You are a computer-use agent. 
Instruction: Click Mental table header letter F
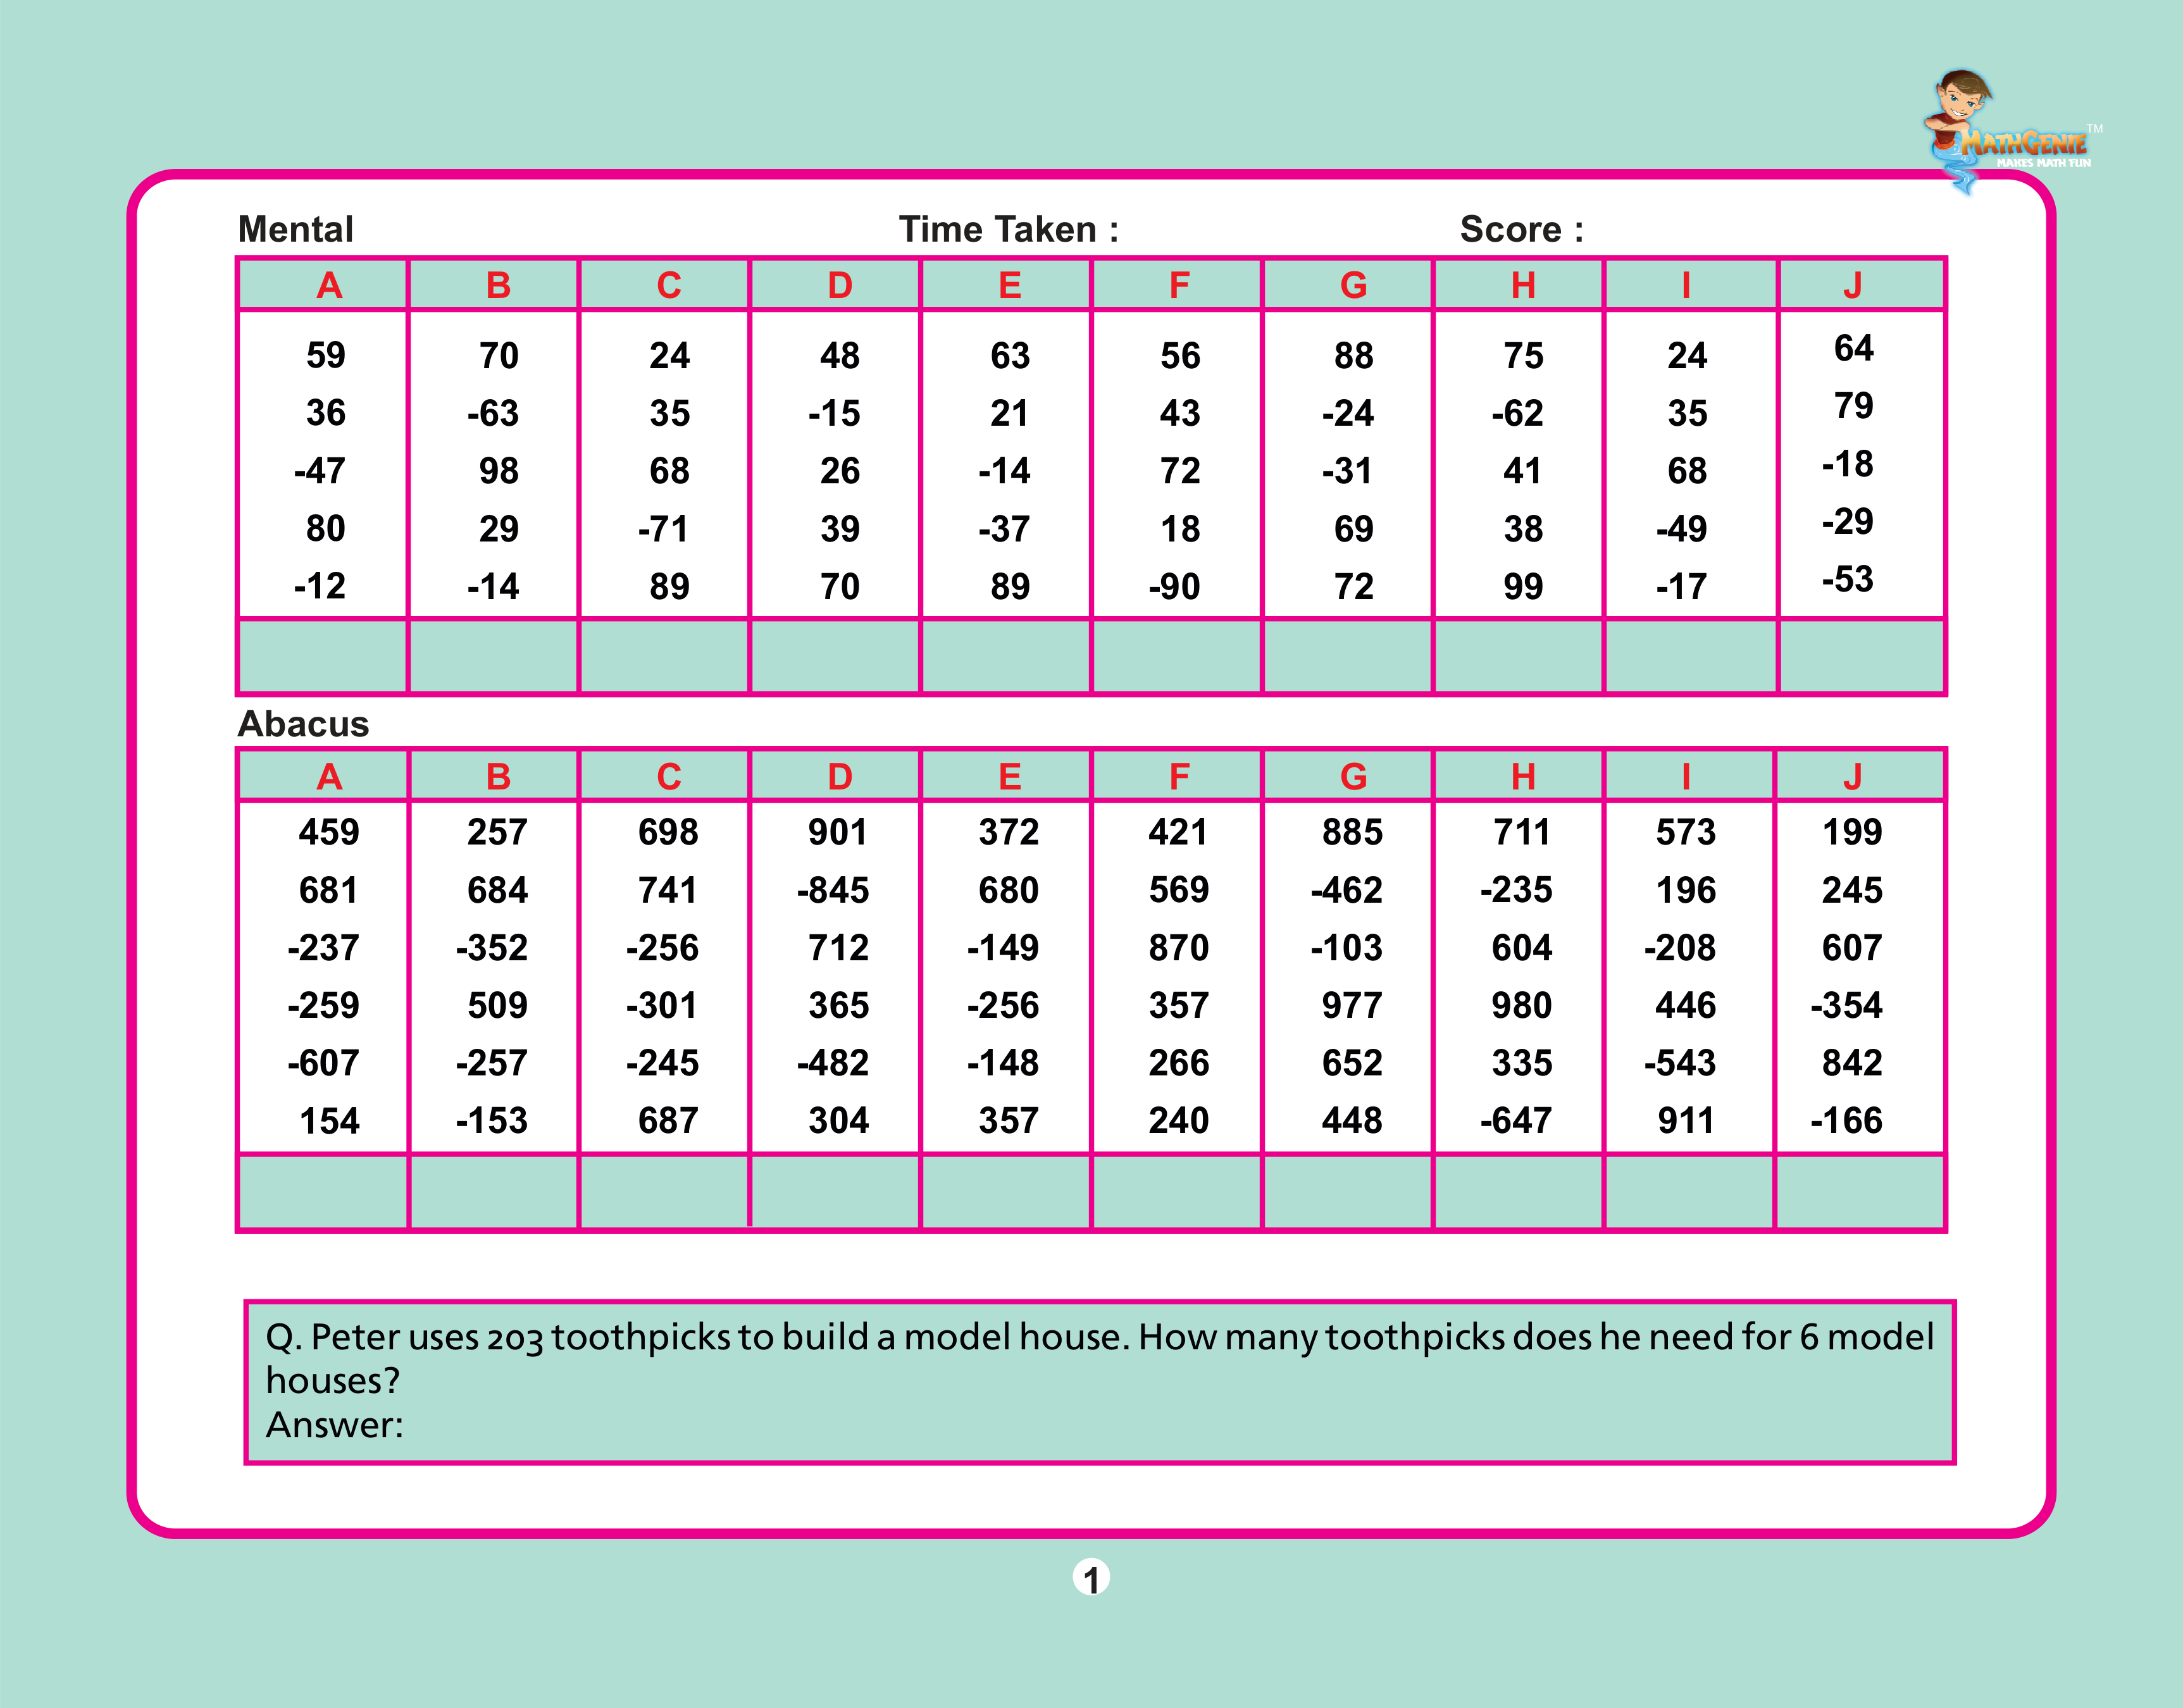point(1179,286)
